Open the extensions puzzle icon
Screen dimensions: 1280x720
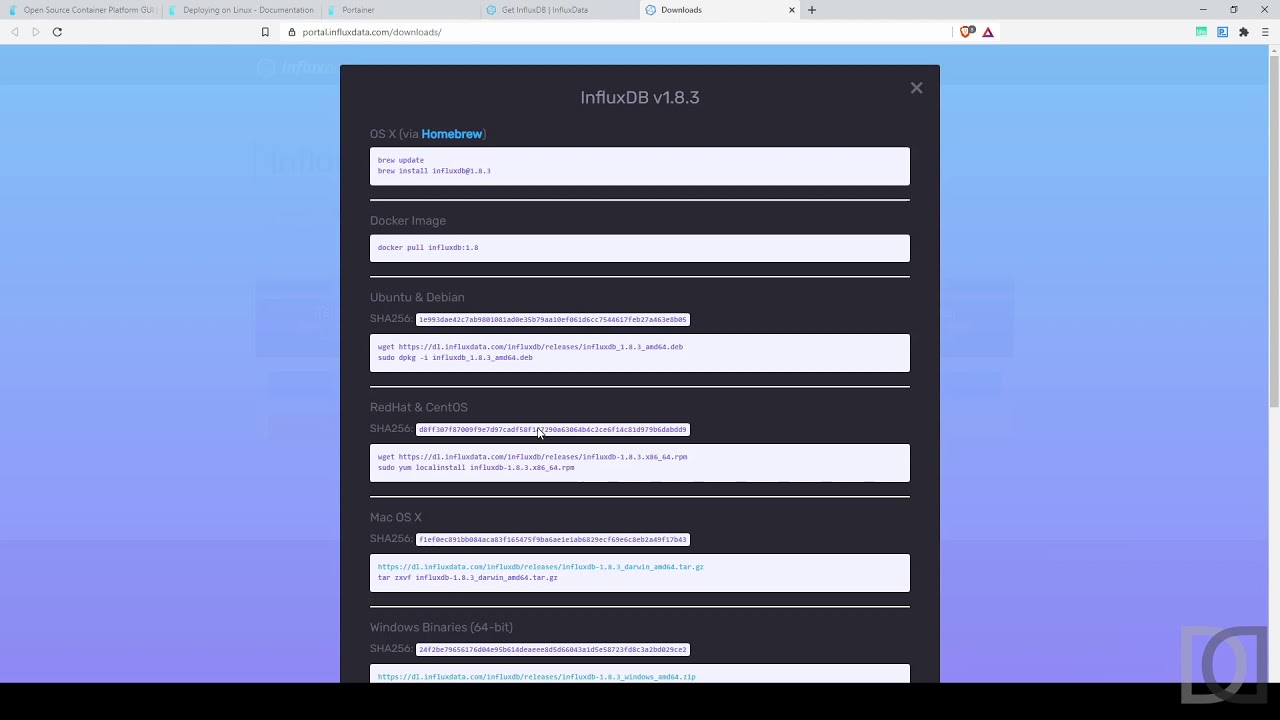[x=1244, y=32]
